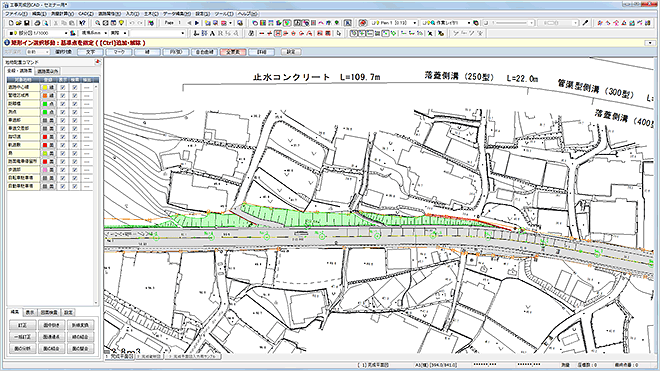Toggle 検索 checkbox for 道路中心線
This screenshot has width=660, height=371.
pos(75,87)
